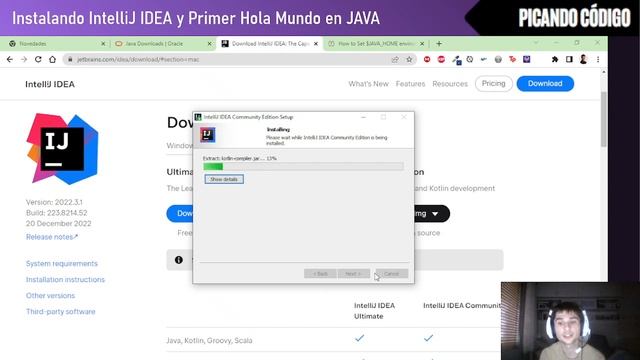Image resolution: width=640 pixels, height=360 pixels.
Task: Click the large IntelliJ IDEA IJ logo
Action: (x=62, y=149)
